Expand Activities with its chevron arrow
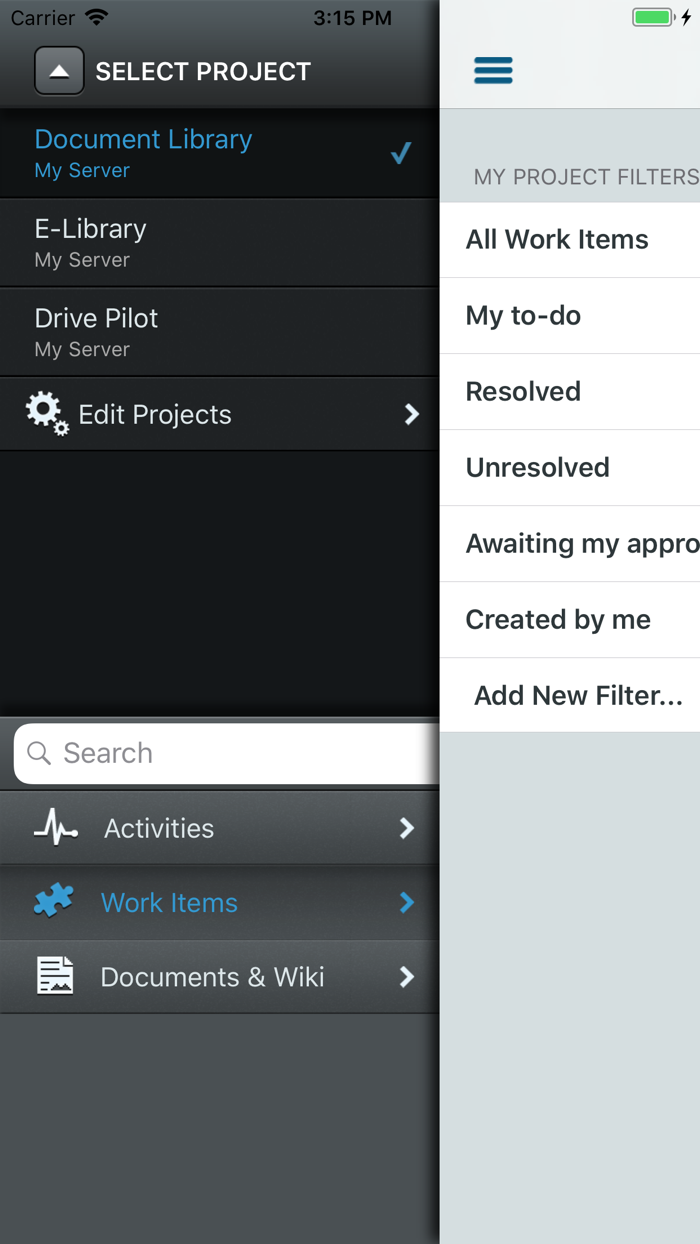 407,828
